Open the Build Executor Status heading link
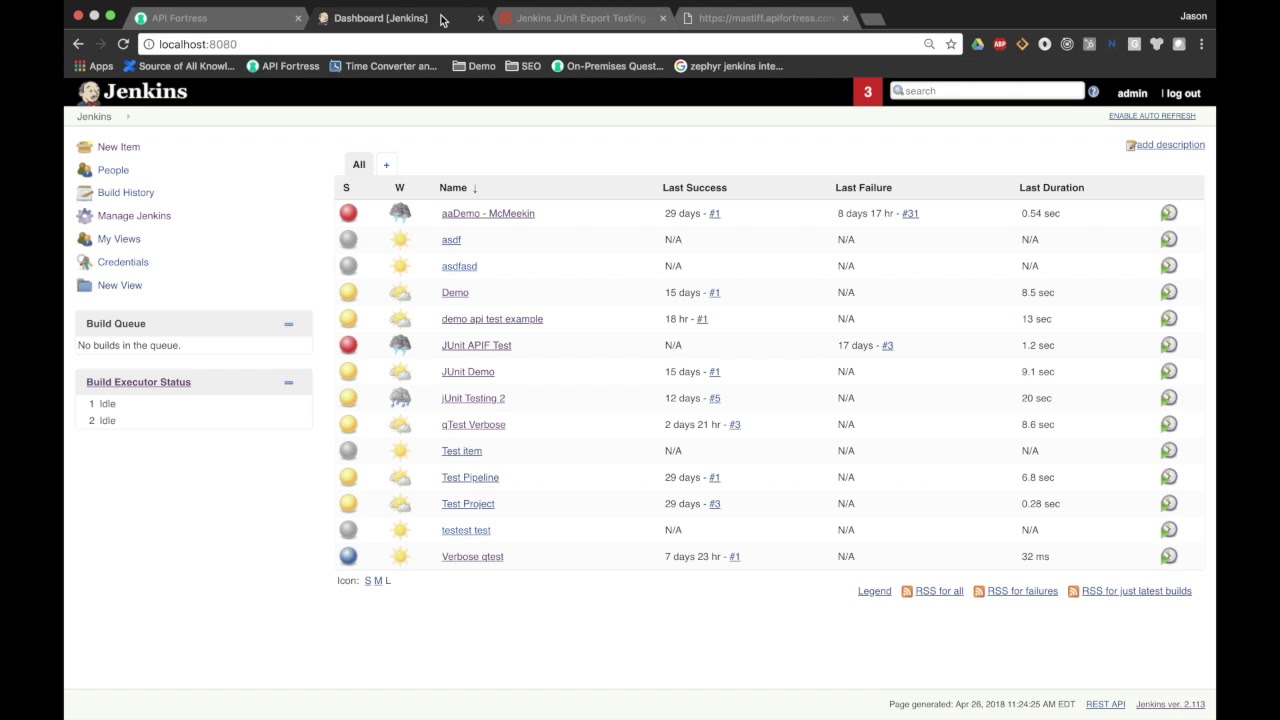Image resolution: width=1280 pixels, height=720 pixels. (x=138, y=382)
